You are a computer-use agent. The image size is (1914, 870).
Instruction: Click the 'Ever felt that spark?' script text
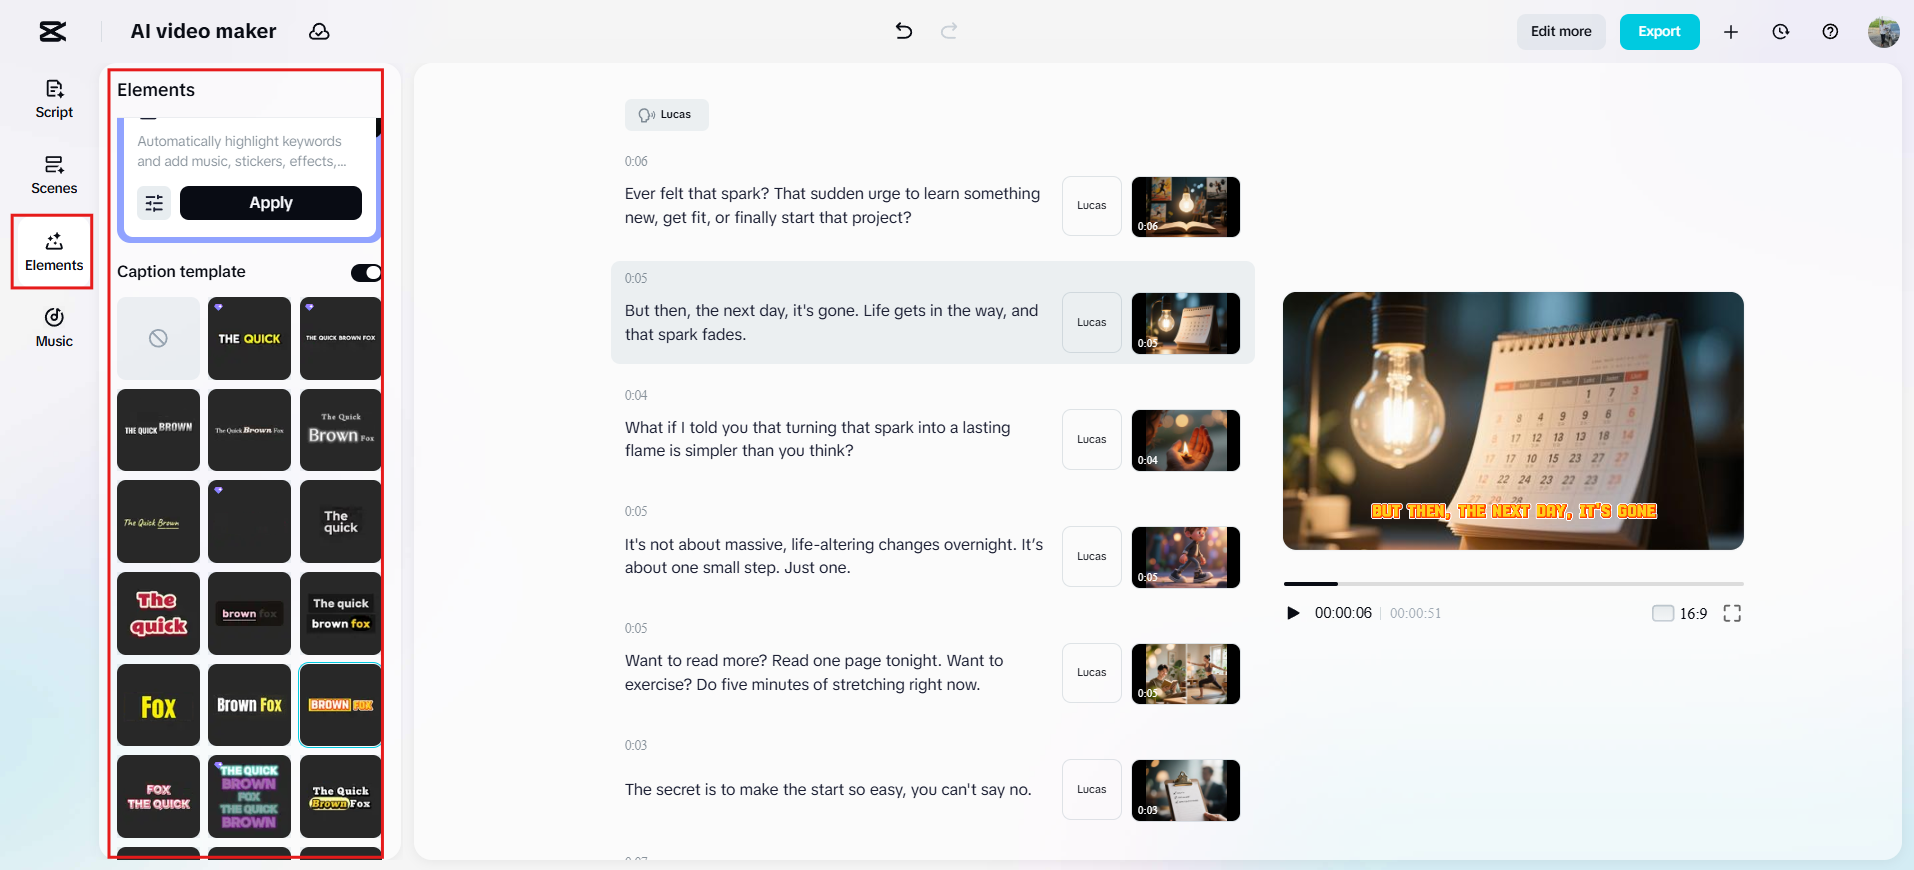point(833,206)
